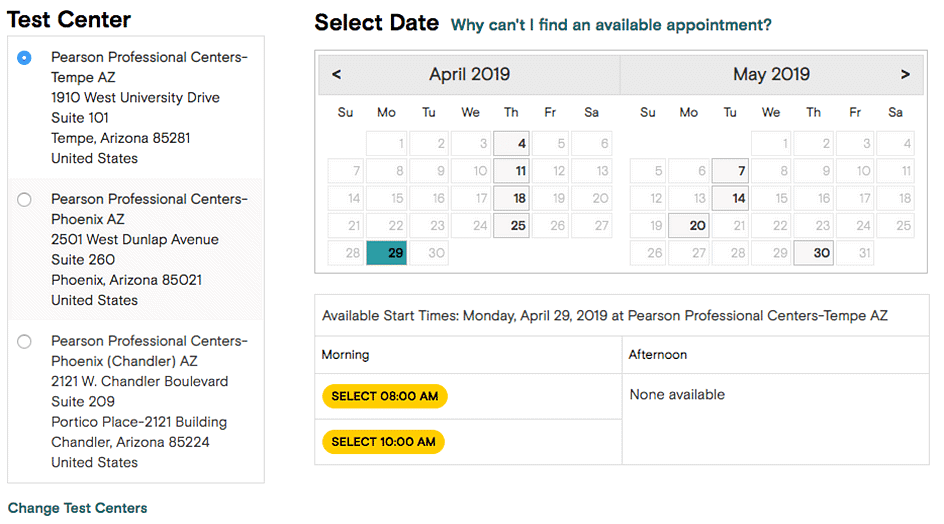
Task: Click the Morning column header
Action: (346, 355)
